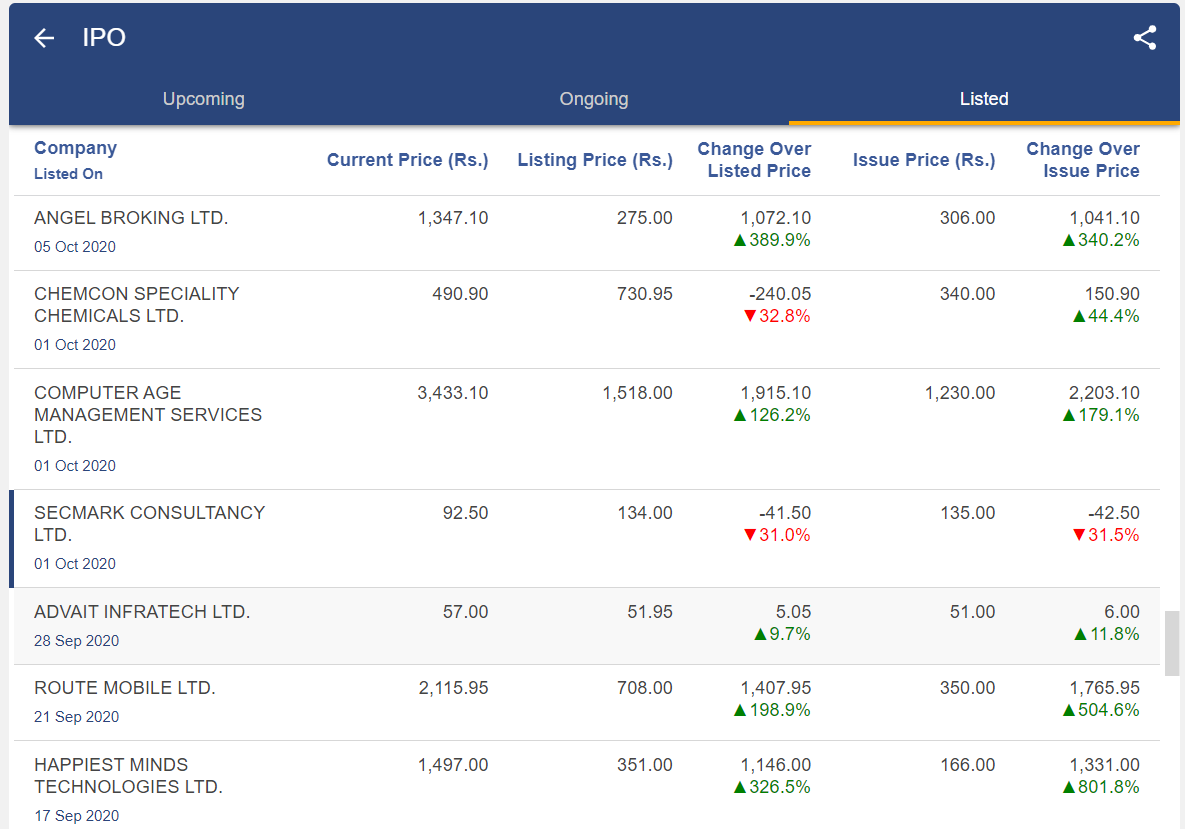Viewport: 1185px width, 829px height.
Task: Open the Ongoing IPOs tab
Action: pyautogui.click(x=593, y=99)
